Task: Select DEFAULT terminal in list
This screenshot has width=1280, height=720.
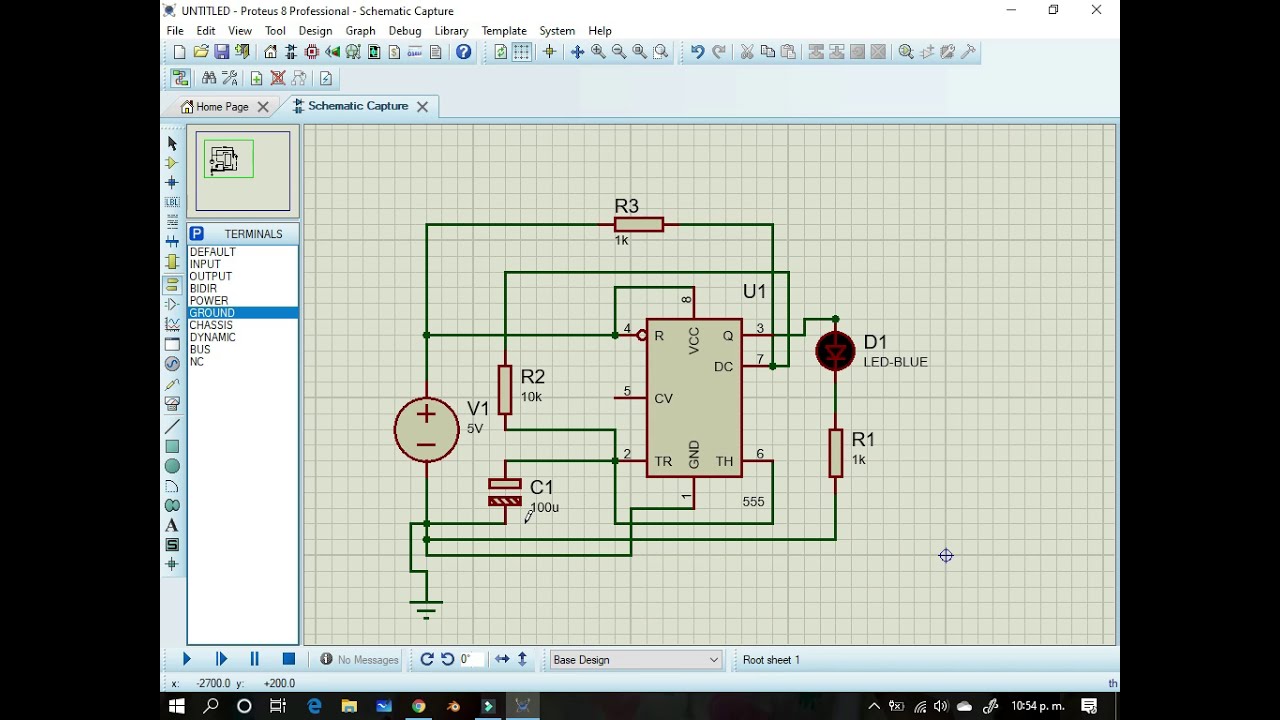Action: coord(242,252)
